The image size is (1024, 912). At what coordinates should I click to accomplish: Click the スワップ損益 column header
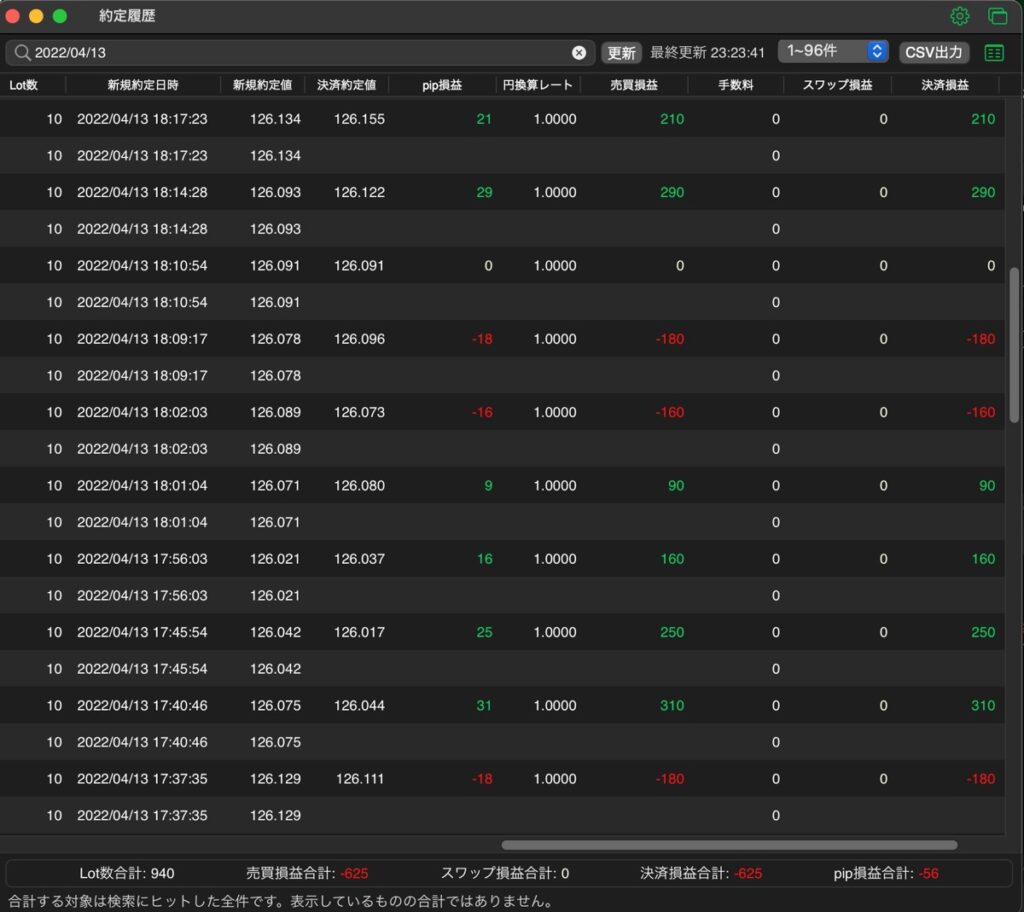[837, 85]
